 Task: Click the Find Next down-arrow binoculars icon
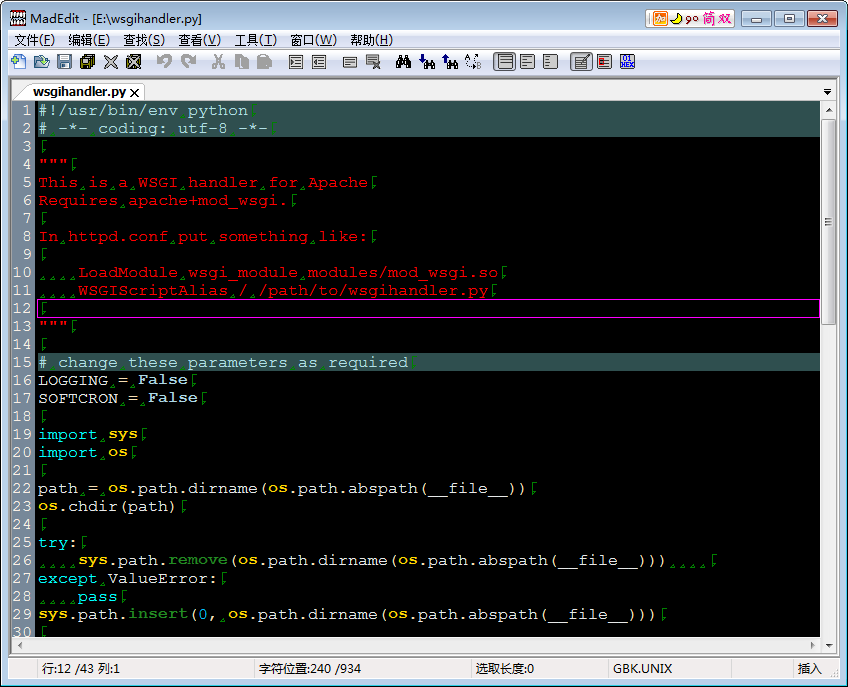click(427, 62)
